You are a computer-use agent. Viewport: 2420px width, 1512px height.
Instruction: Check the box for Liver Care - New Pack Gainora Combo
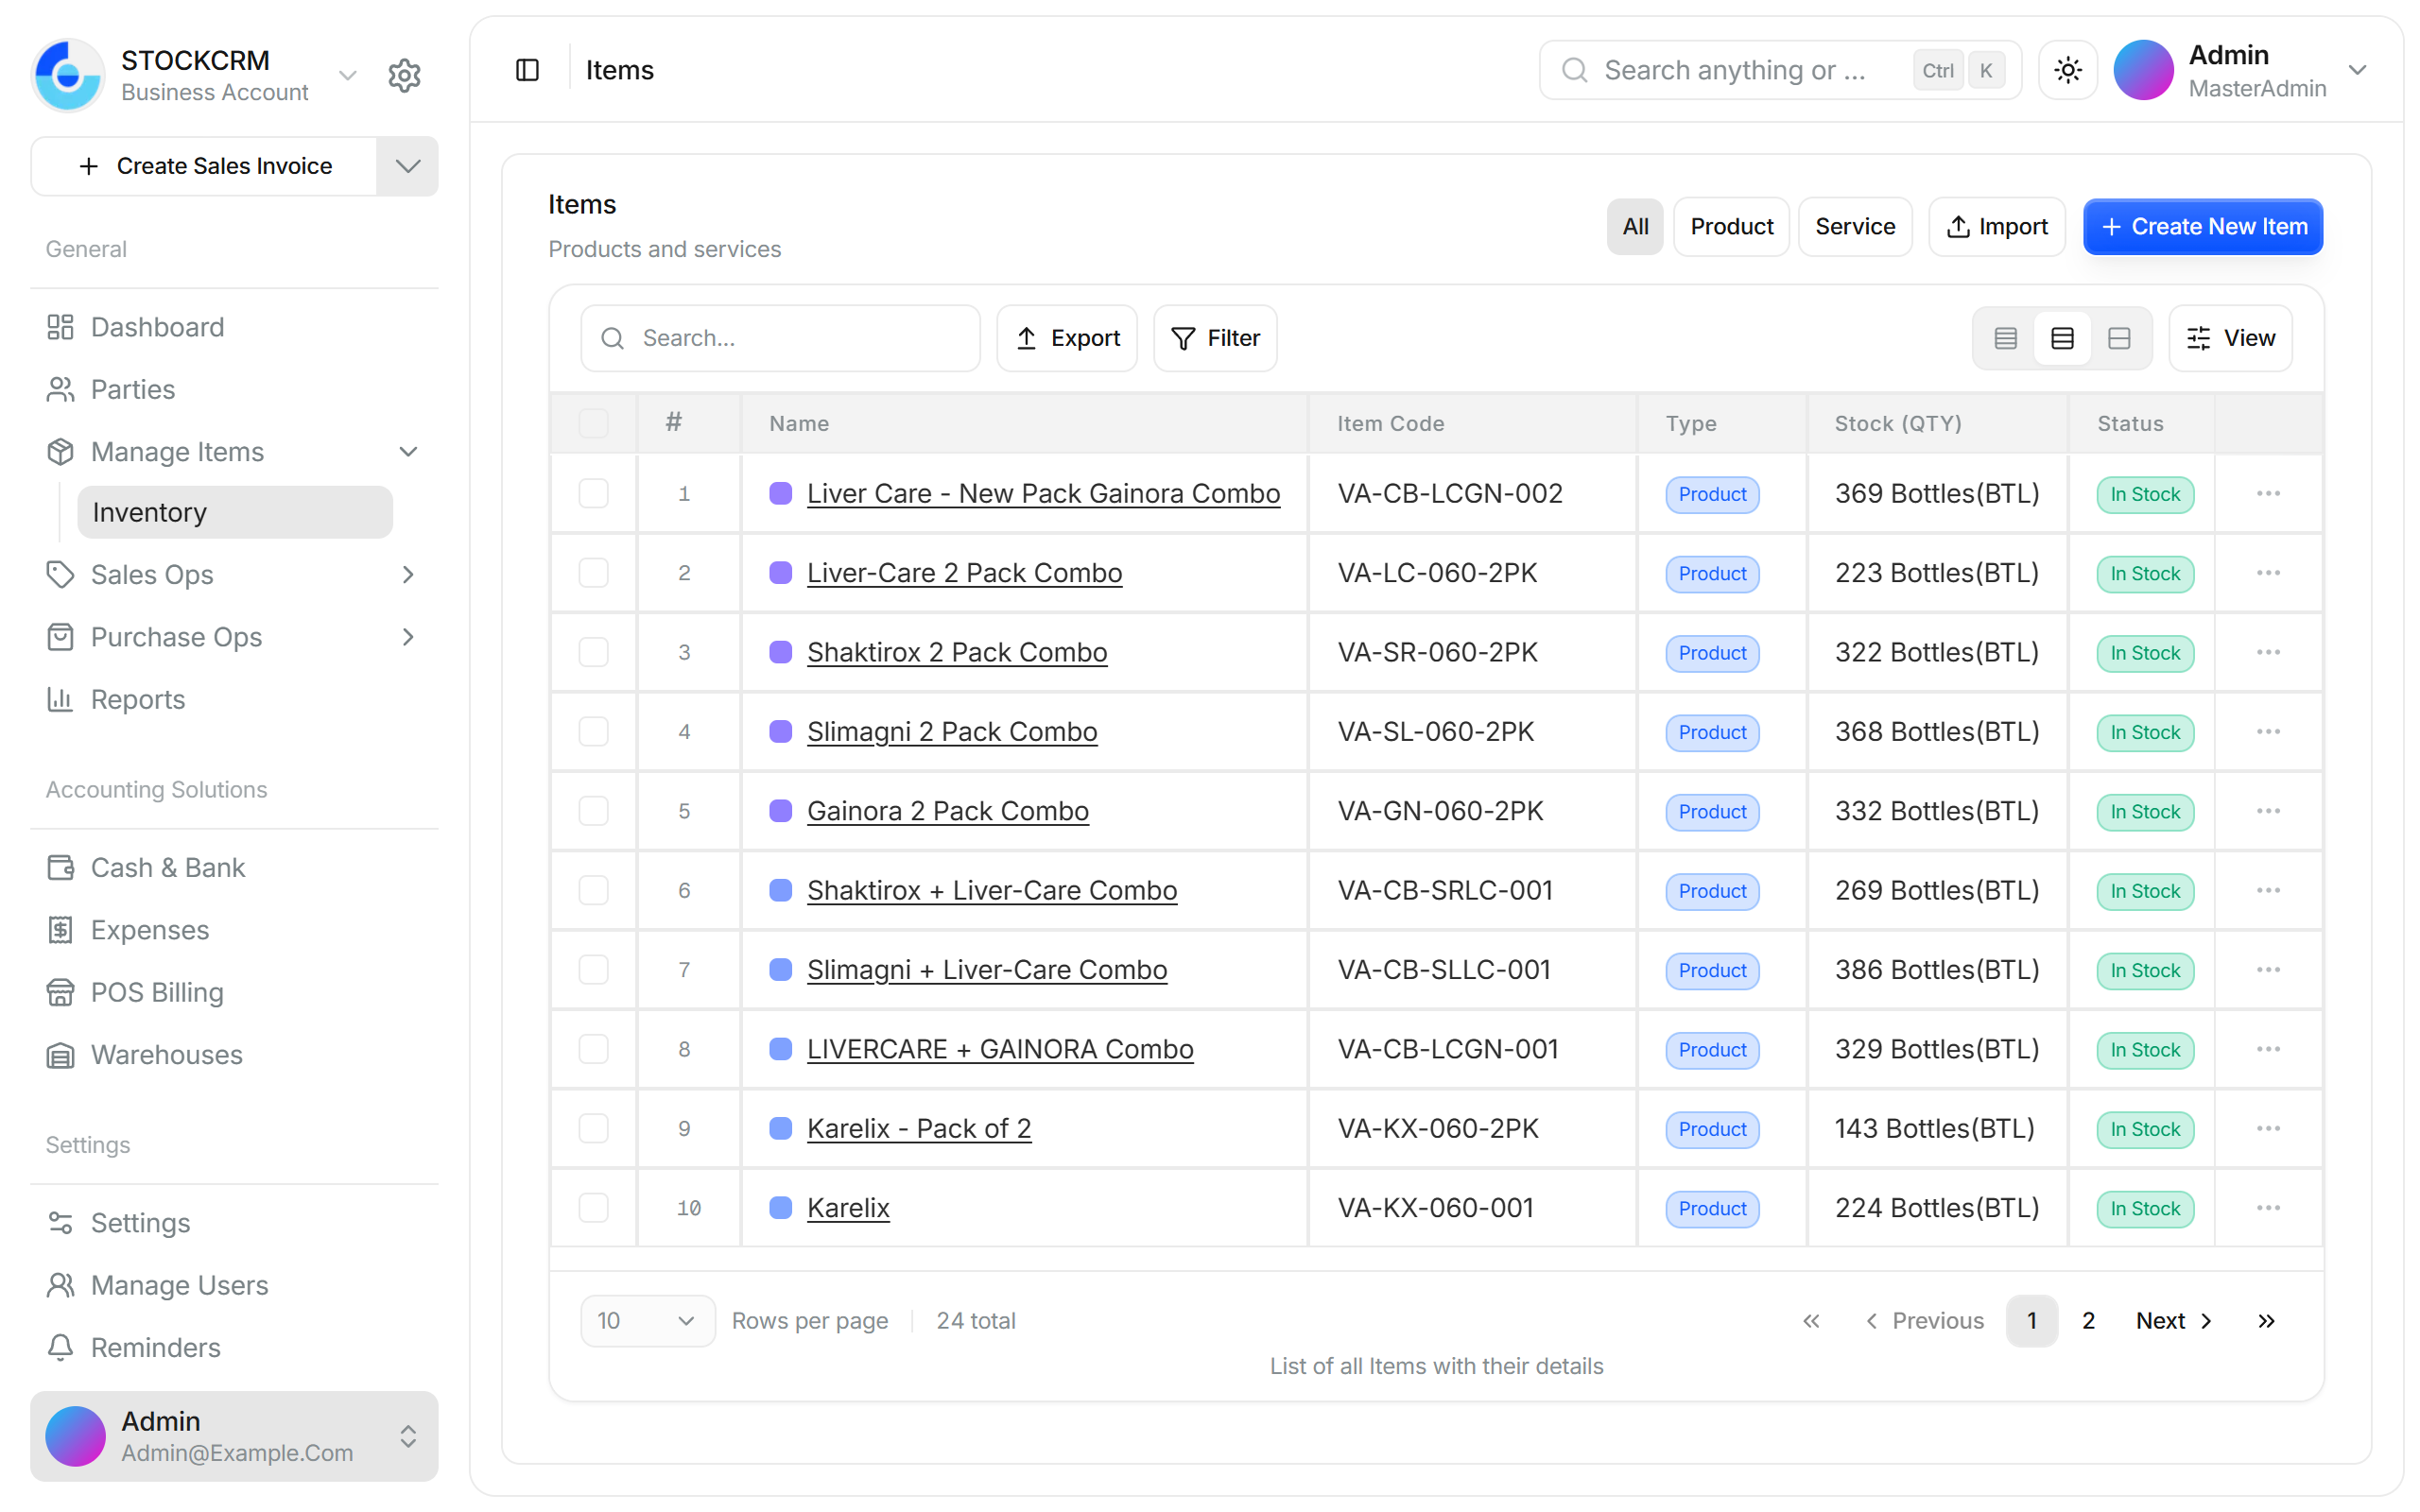click(593, 493)
